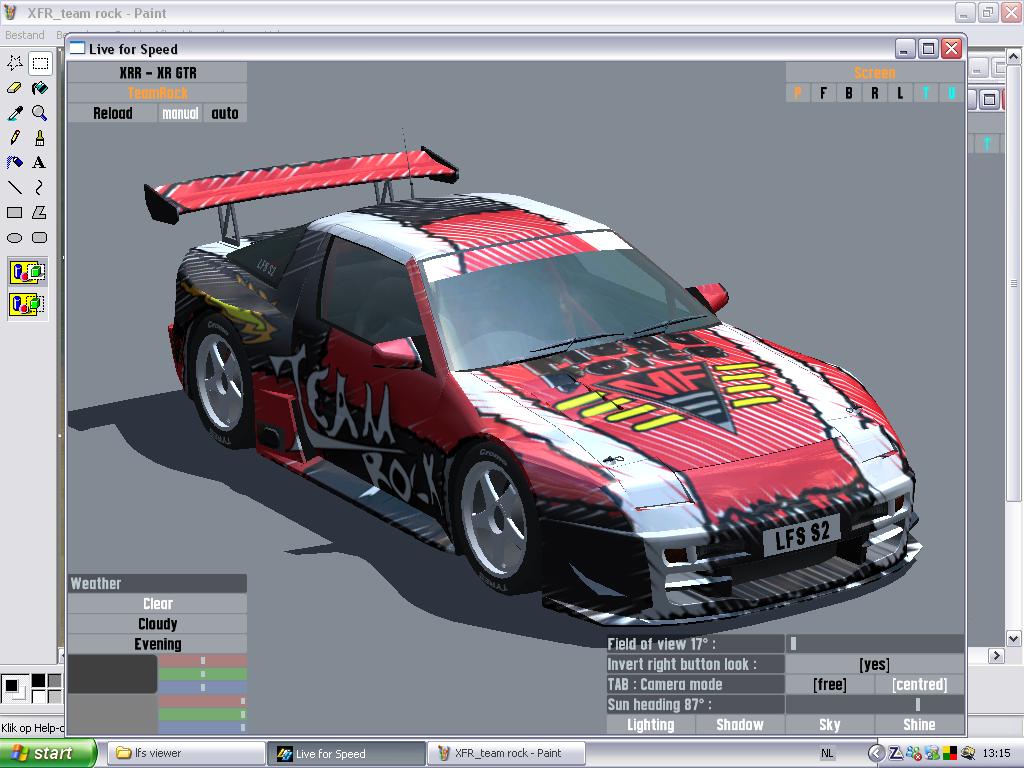Click the ZoneAlarm Z tray icon
The height and width of the screenshot is (768, 1024).
[x=895, y=753]
